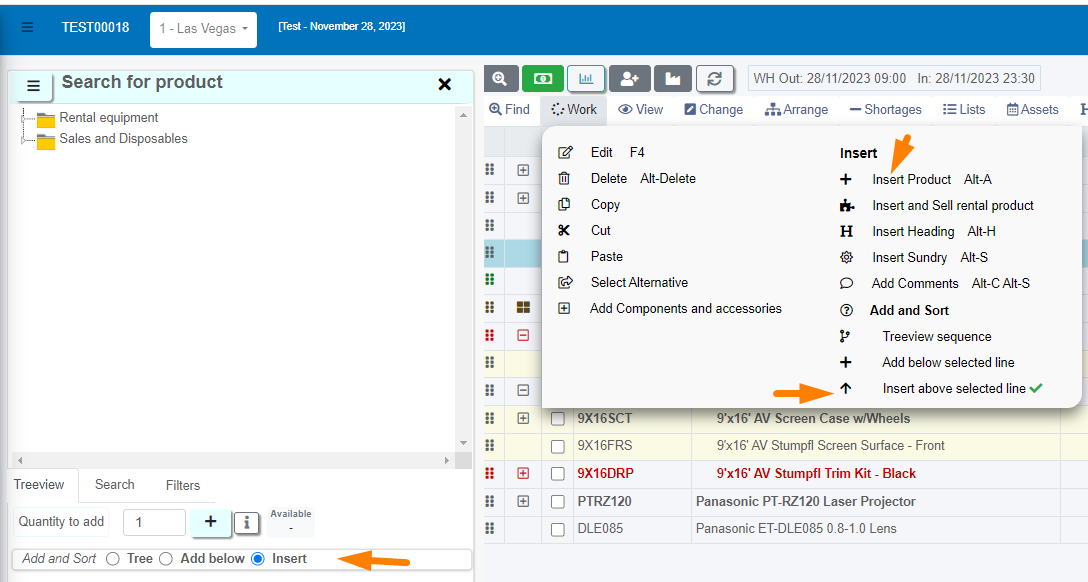
Task: Choose Delete Alt-Delete in Work menu
Action: point(627,179)
